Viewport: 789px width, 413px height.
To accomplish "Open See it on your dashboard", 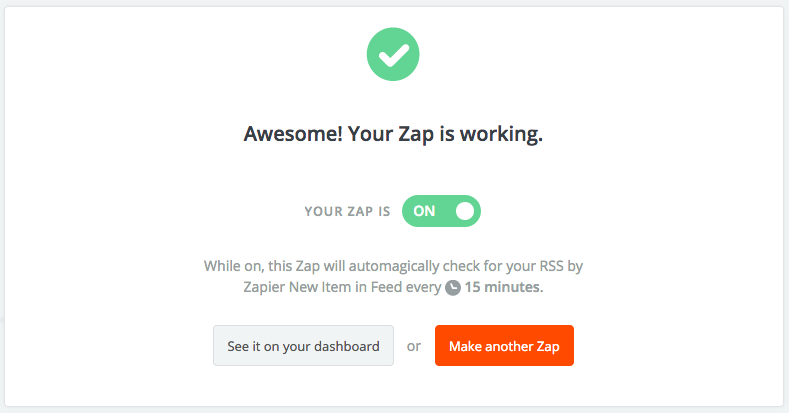I will [x=303, y=346].
